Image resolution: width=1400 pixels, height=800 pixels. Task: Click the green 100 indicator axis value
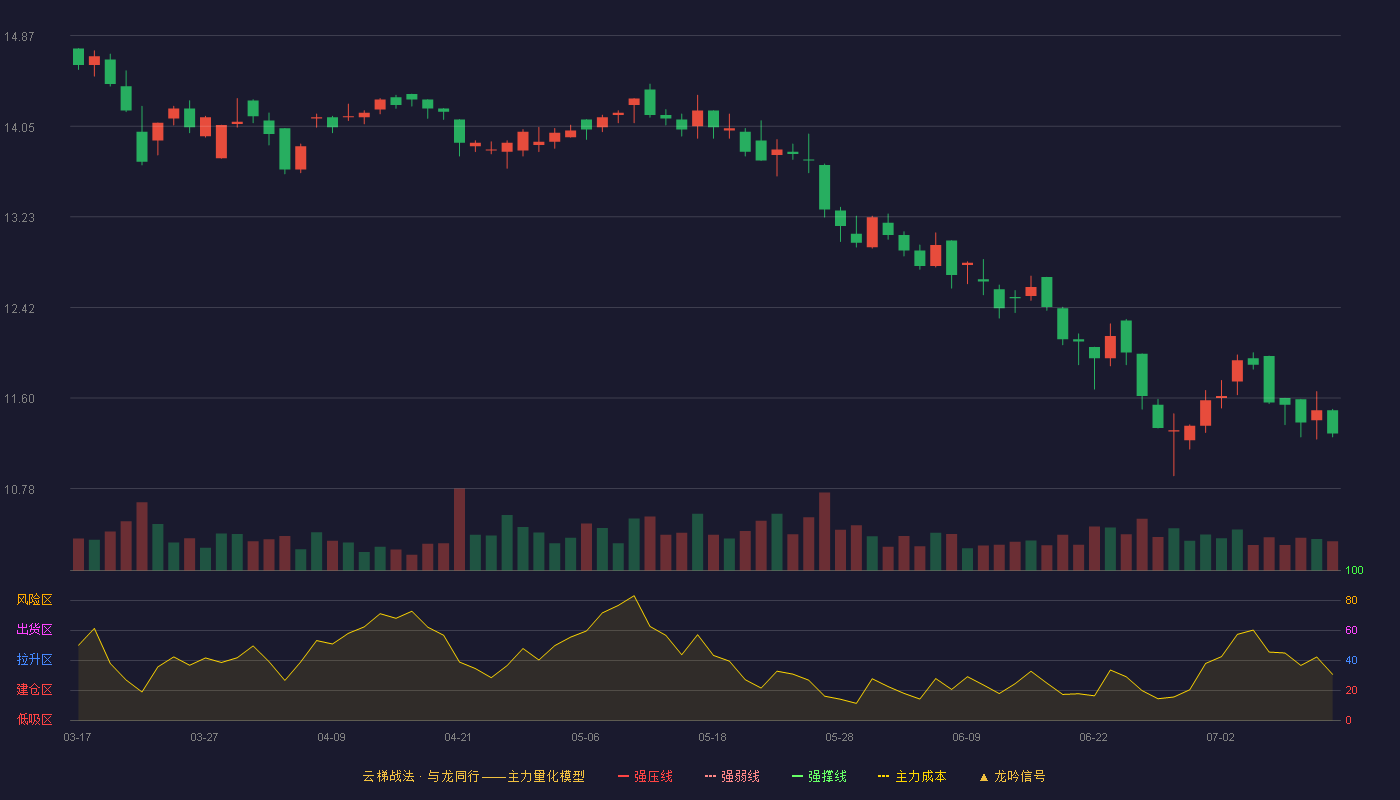(1354, 571)
